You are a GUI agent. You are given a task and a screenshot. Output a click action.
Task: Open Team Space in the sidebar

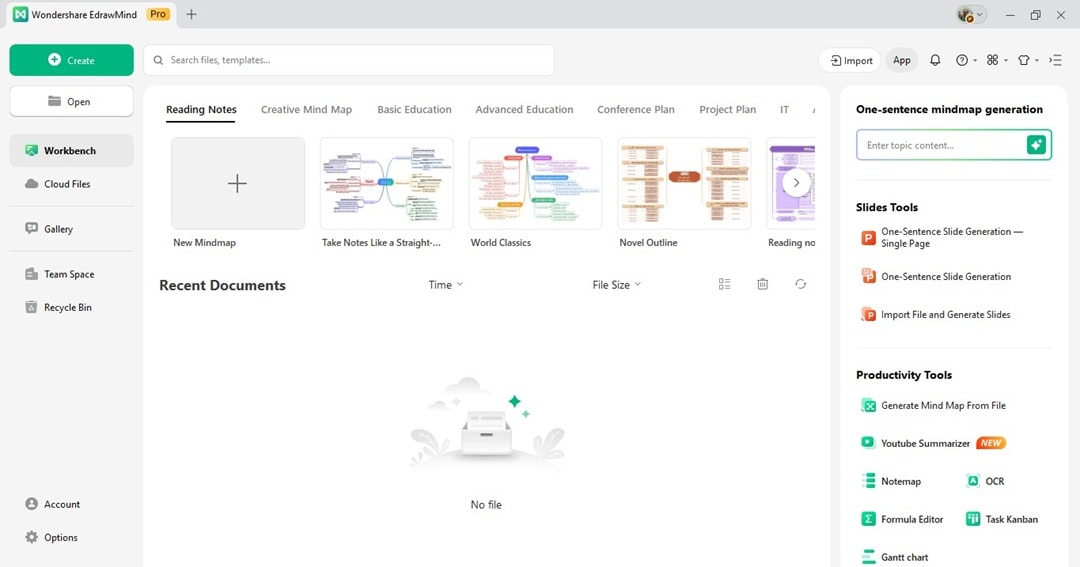72,274
